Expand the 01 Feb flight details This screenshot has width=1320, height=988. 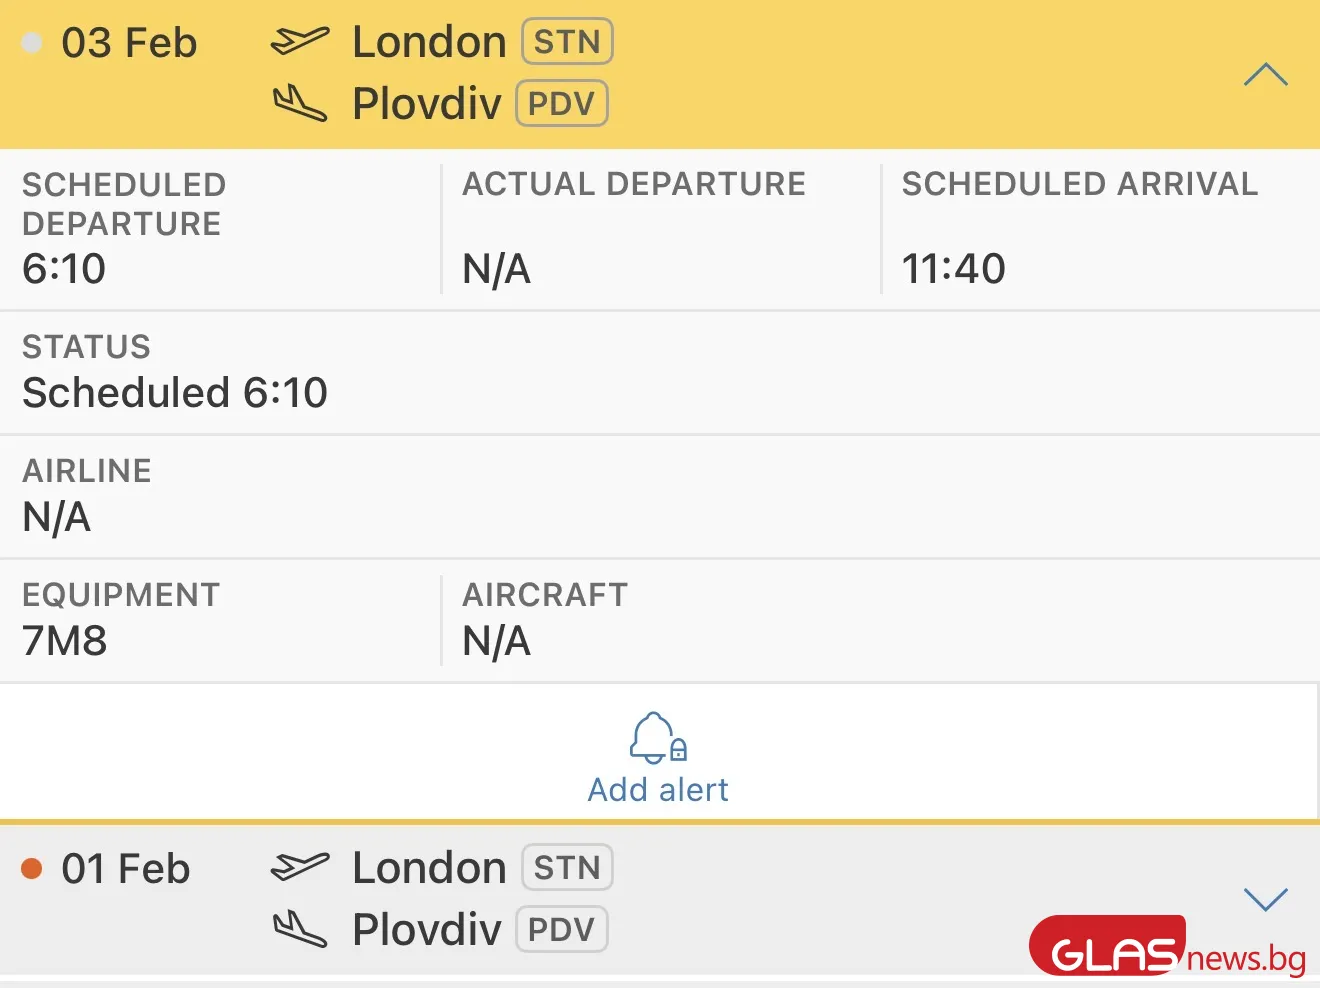[1265, 899]
